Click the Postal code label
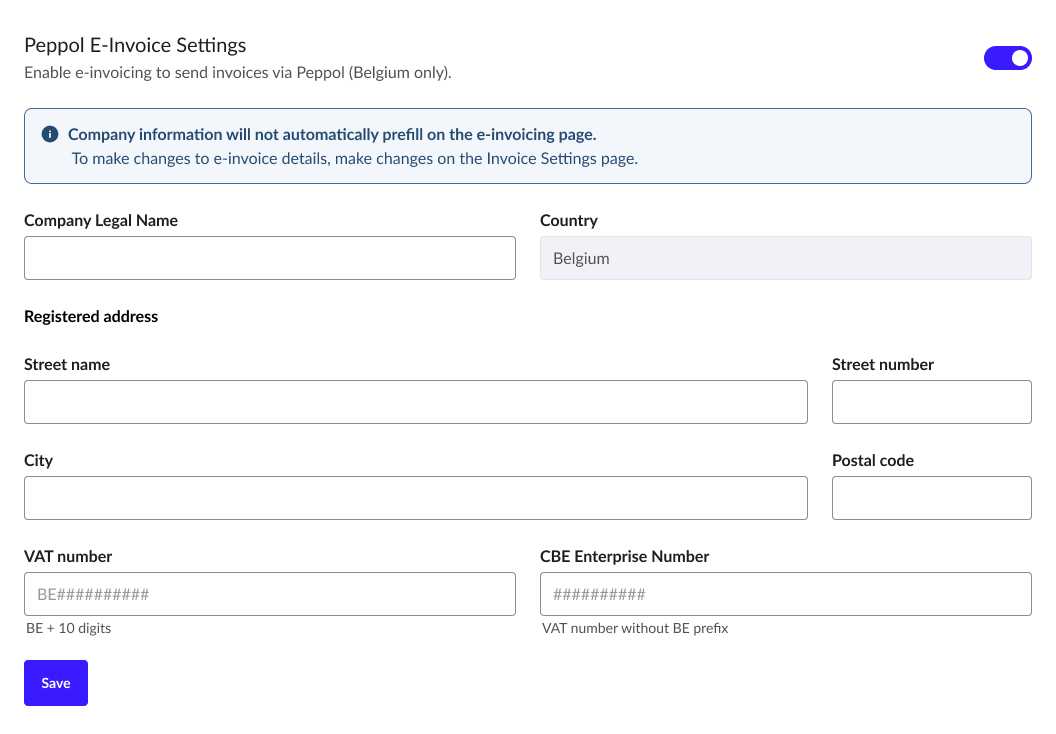The height and width of the screenshot is (734, 1056). [x=873, y=461]
